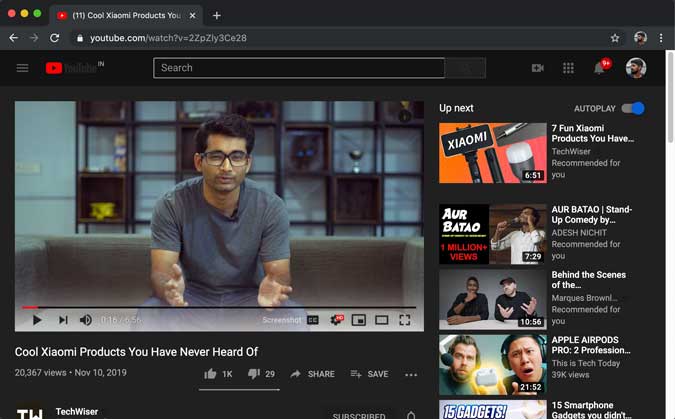Image resolution: width=675 pixels, height=419 pixels.
Task: Save the video to a playlist
Action: pos(369,374)
